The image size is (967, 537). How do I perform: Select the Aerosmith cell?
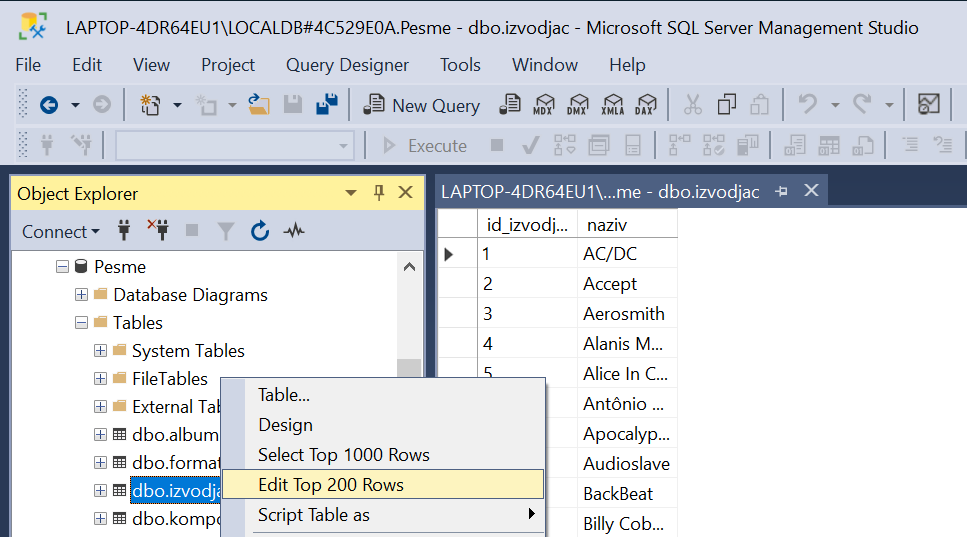[627, 314]
